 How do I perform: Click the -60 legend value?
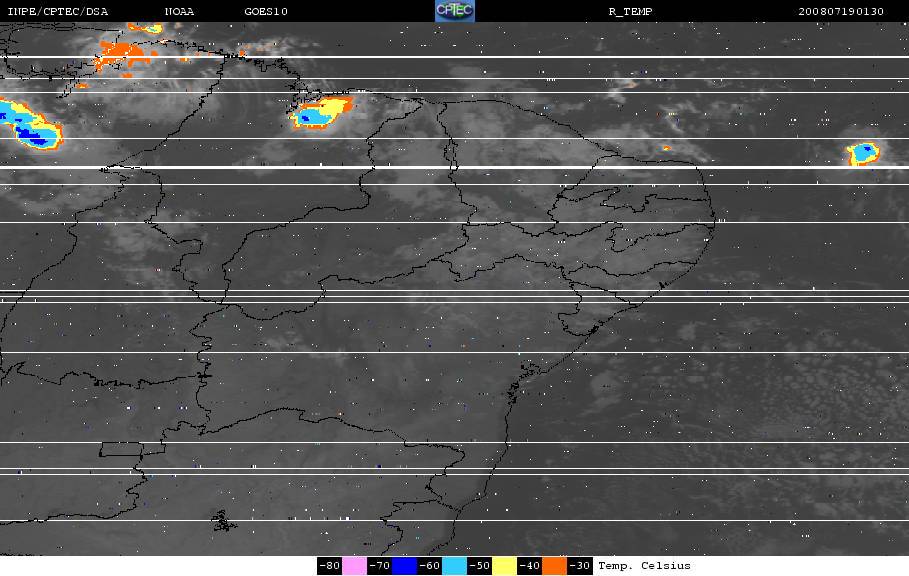pos(429,566)
